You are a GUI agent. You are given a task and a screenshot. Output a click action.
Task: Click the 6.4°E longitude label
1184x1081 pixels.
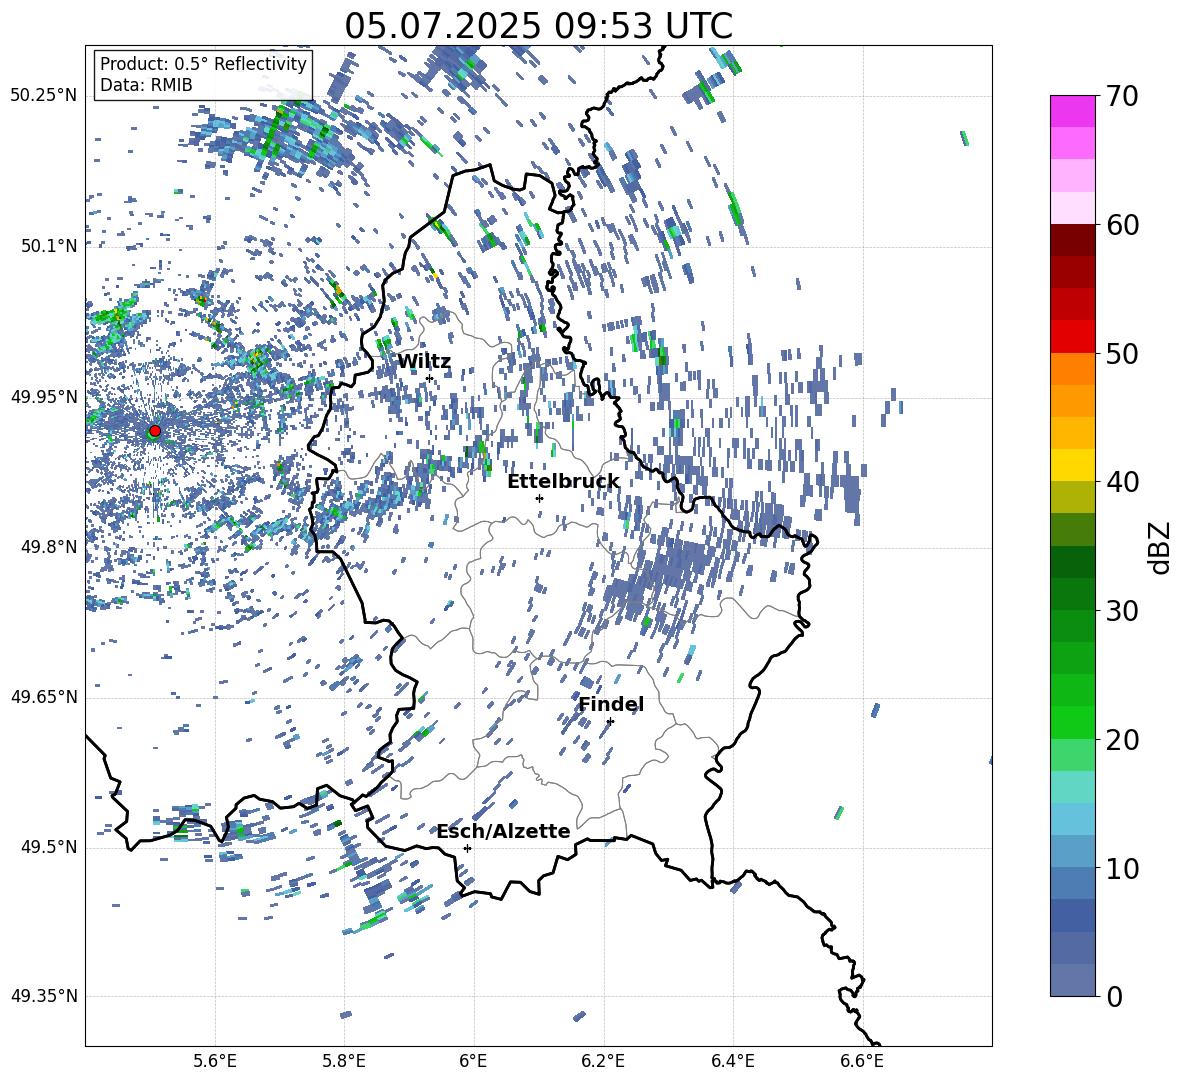click(732, 1061)
